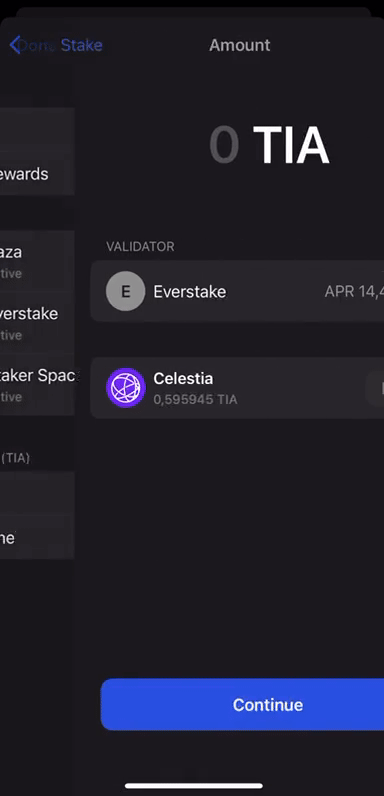Viewport: 384px width, 796px height.
Task: Select the background row ending in 'aza'
Action: pos(37,261)
